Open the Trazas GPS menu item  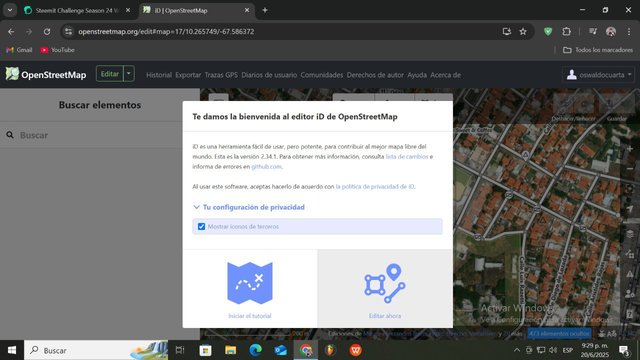click(221, 75)
